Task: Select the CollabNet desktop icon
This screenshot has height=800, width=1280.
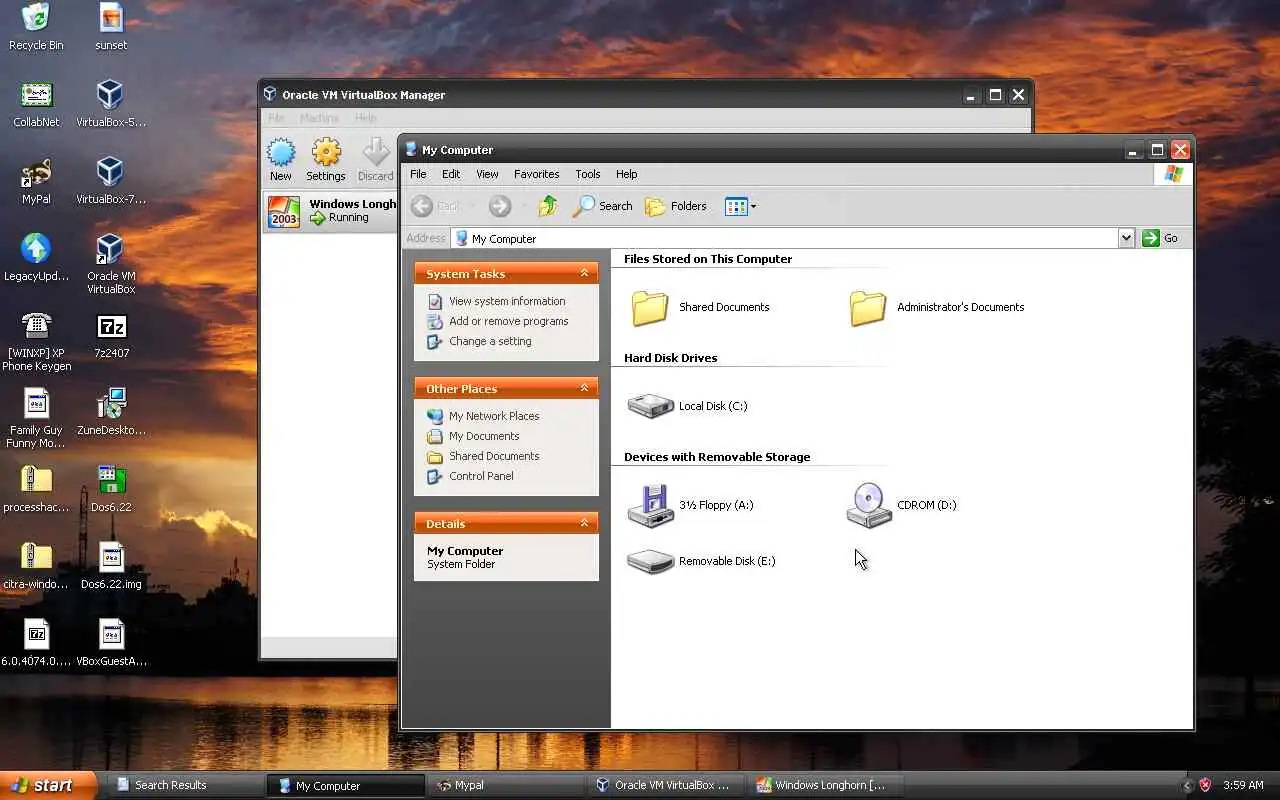Action: point(36,104)
